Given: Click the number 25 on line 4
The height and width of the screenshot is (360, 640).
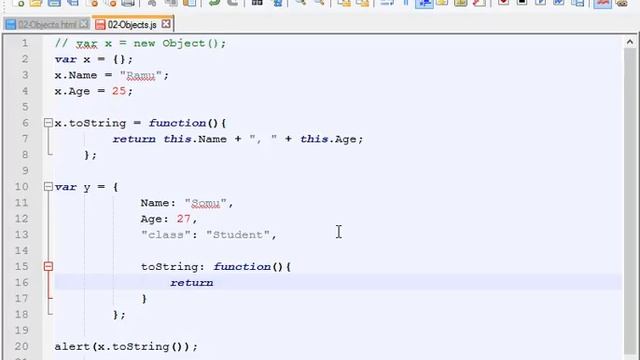Looking at the screenshot, I should pyautogui.click(x=119, y=91).
